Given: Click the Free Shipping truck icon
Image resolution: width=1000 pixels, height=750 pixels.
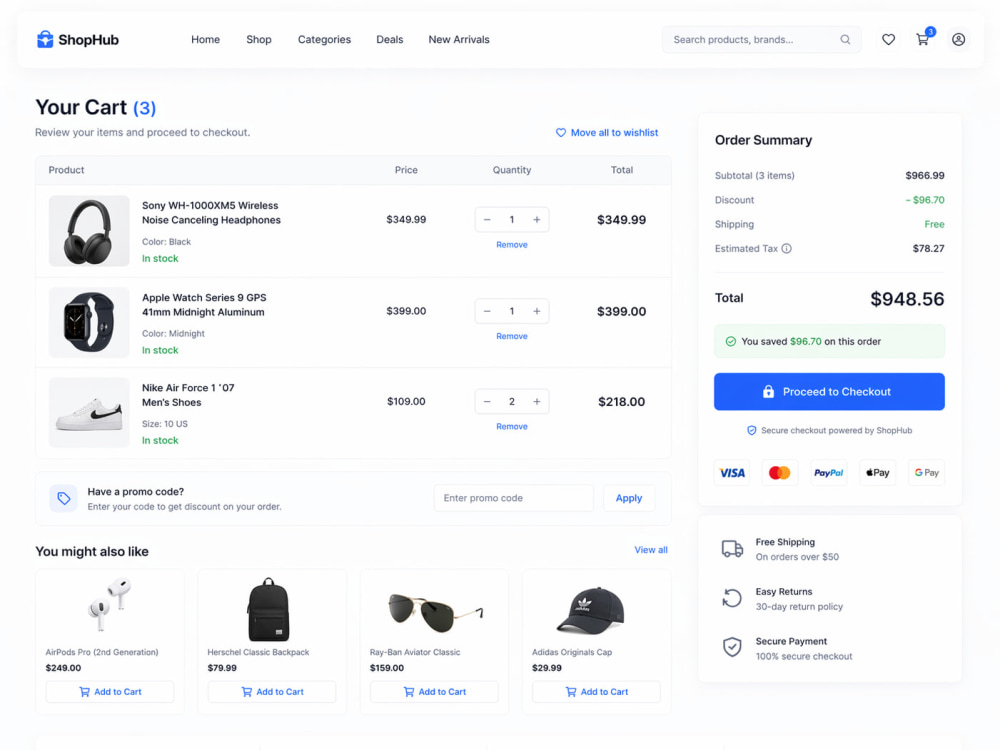Looking at the screenshot, I should point(732,548).
